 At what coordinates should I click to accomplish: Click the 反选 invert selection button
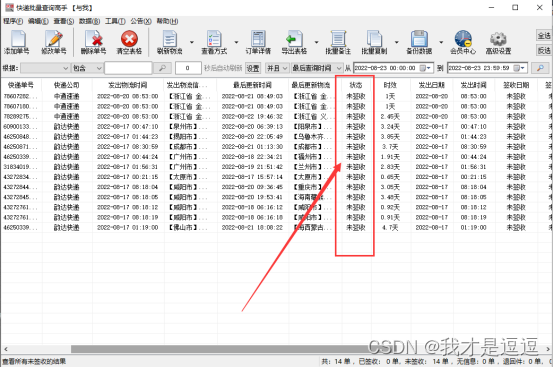click(544, 51)
